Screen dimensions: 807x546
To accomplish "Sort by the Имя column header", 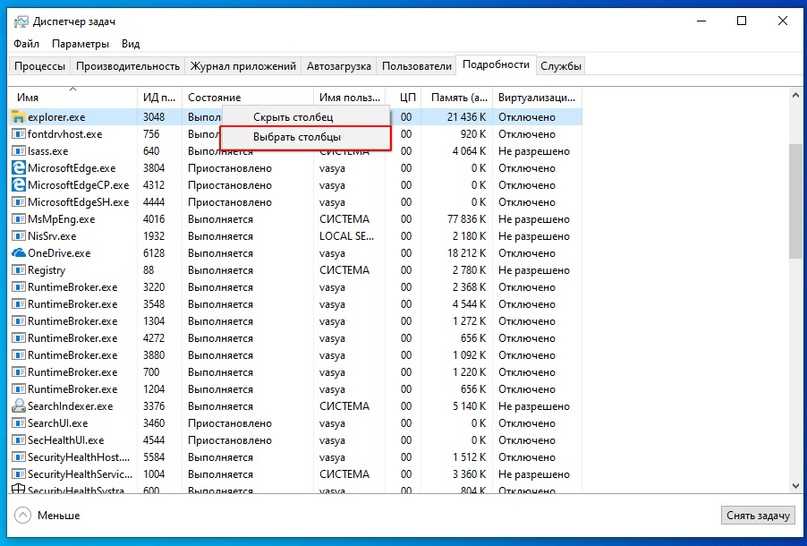I will pyautogui.click(x=30, y=97).
